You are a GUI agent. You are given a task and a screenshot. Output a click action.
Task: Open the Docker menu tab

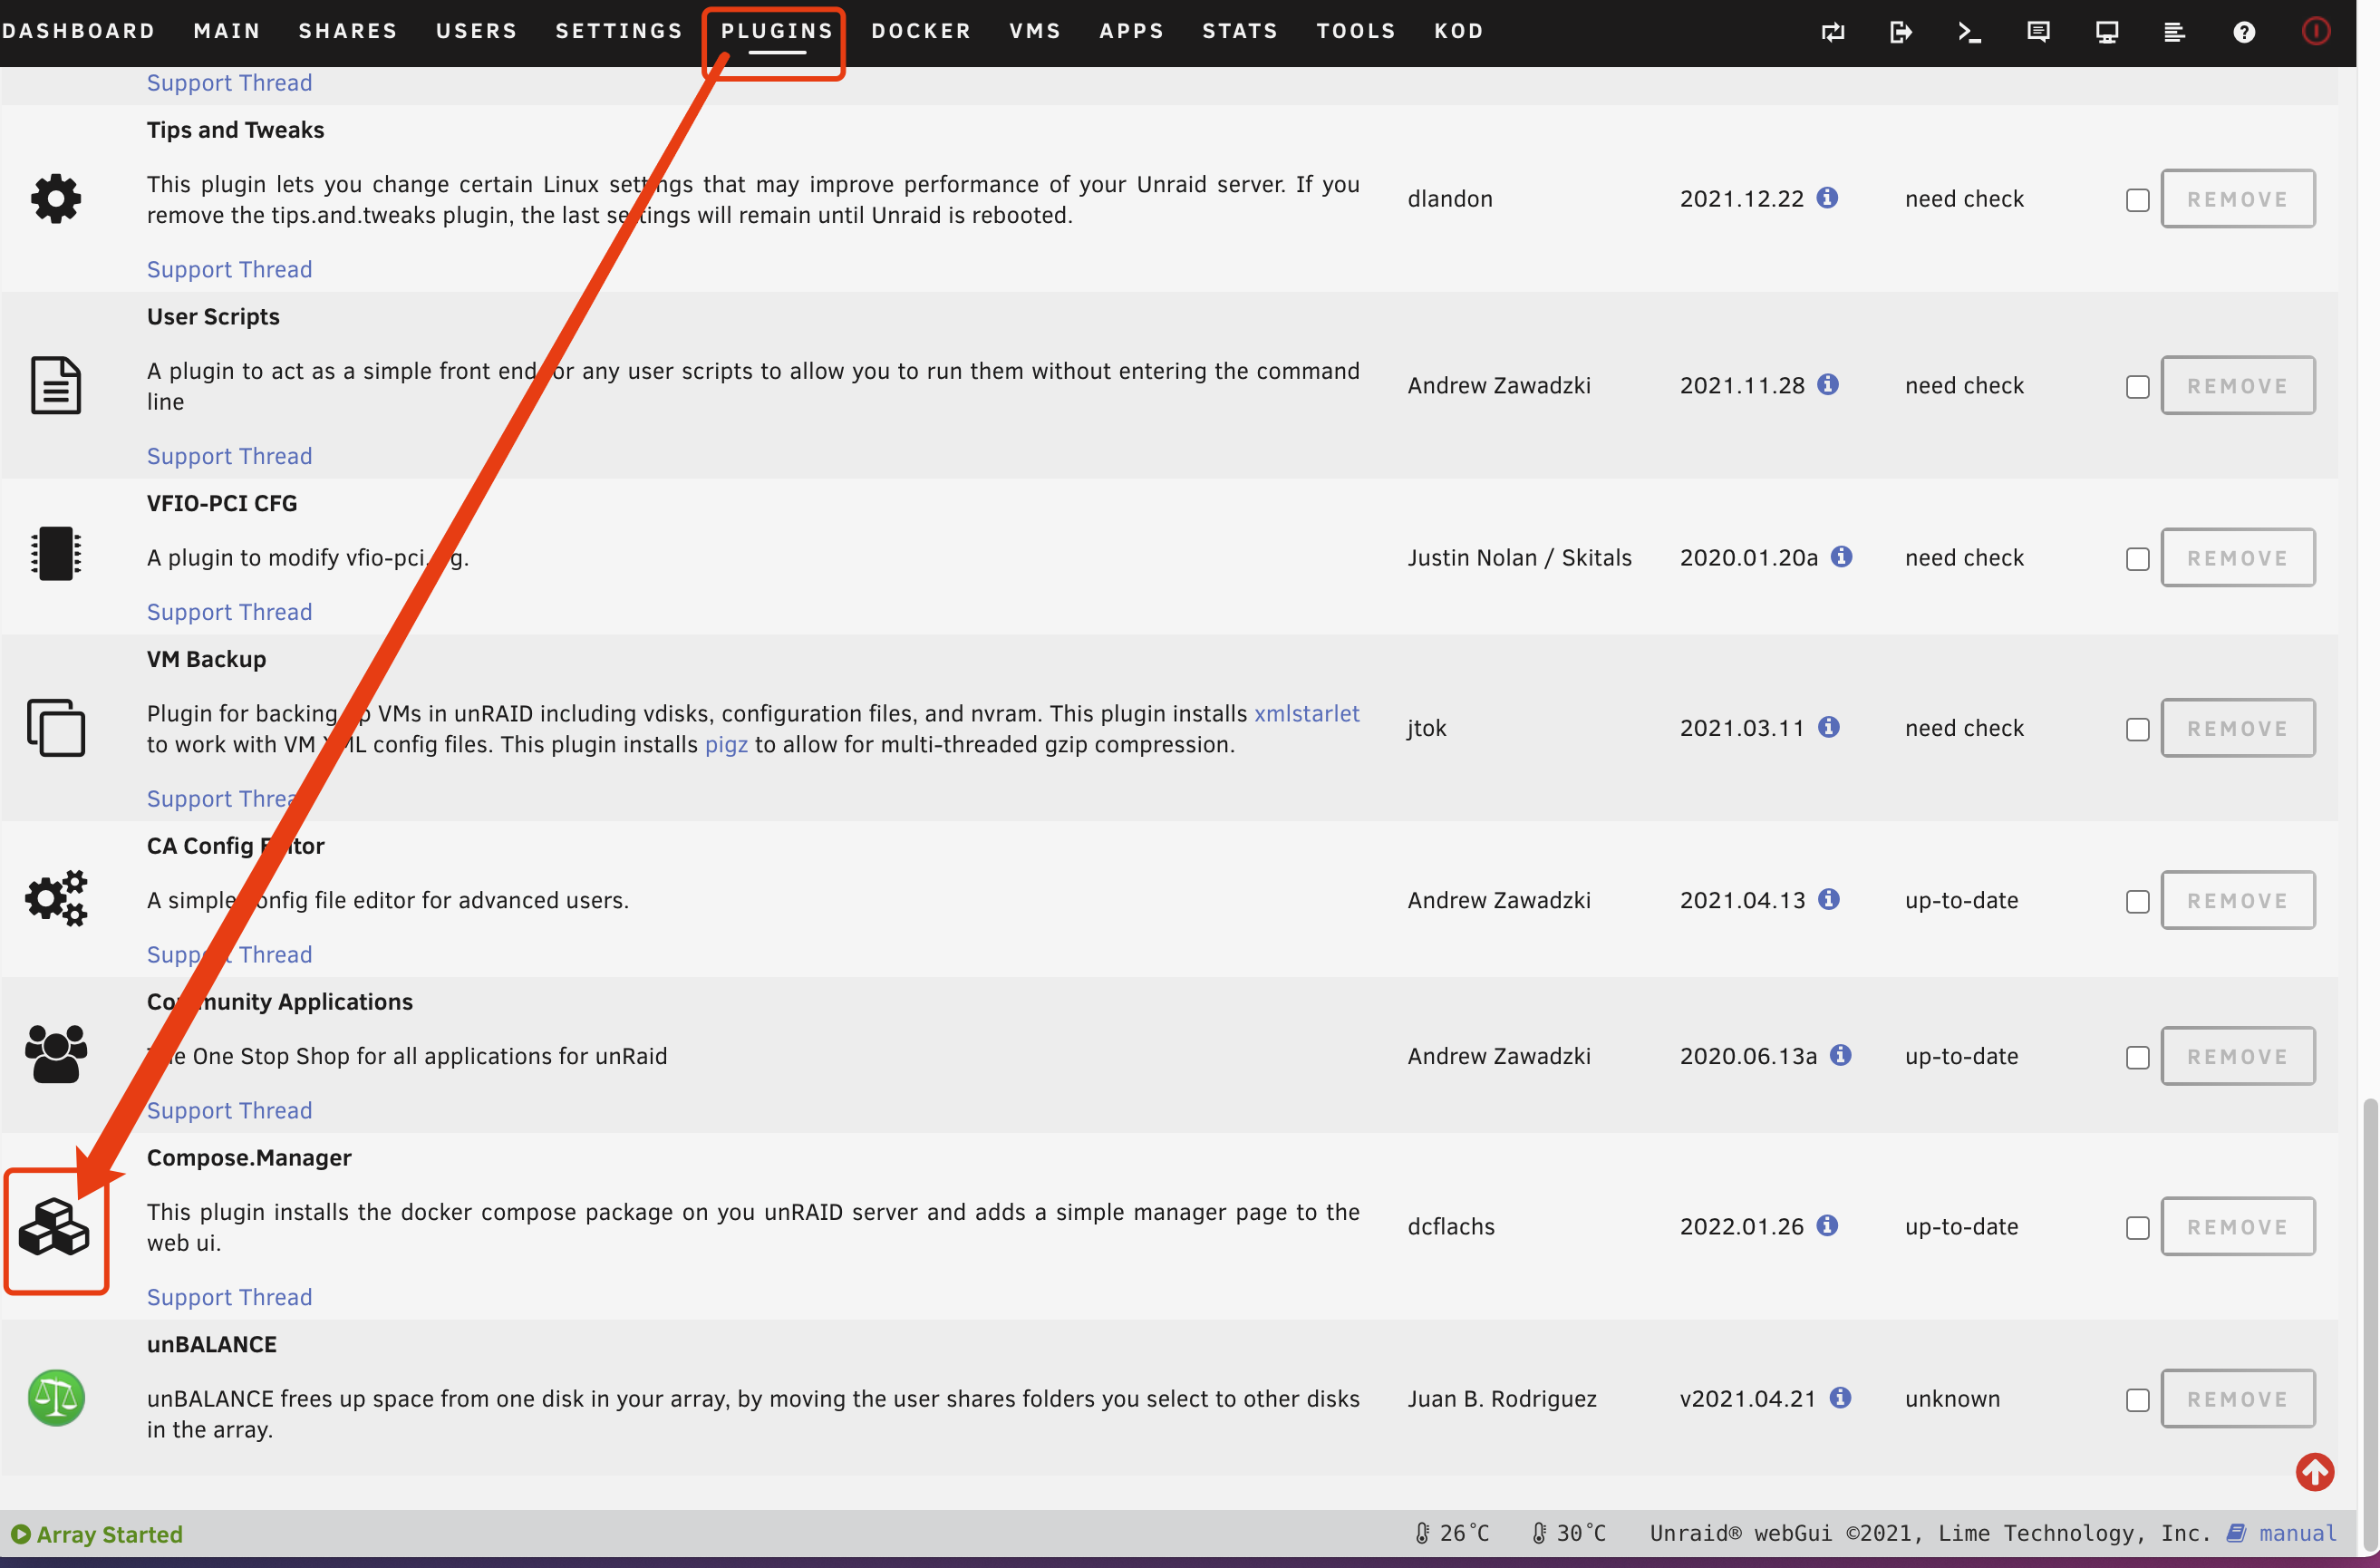920,31
